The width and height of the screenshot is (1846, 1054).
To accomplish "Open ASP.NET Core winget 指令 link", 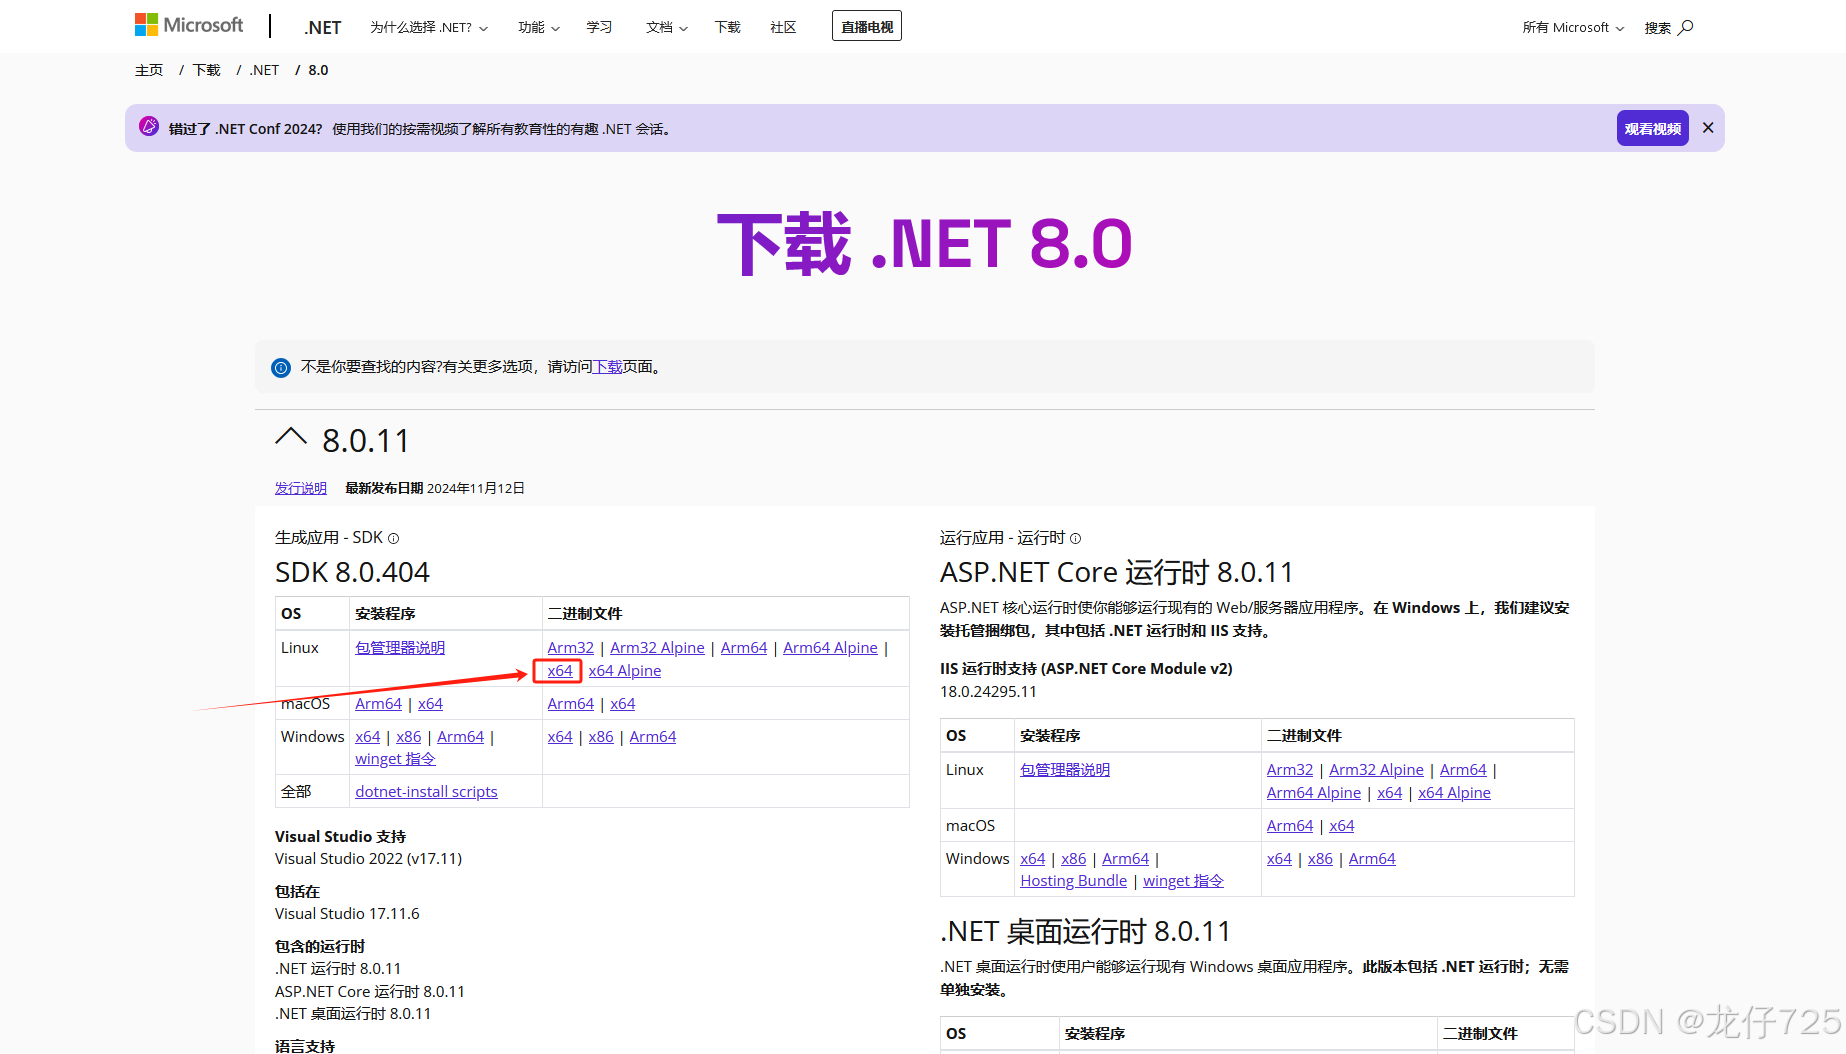I will pyautogui.click(x=1183, y=881).
